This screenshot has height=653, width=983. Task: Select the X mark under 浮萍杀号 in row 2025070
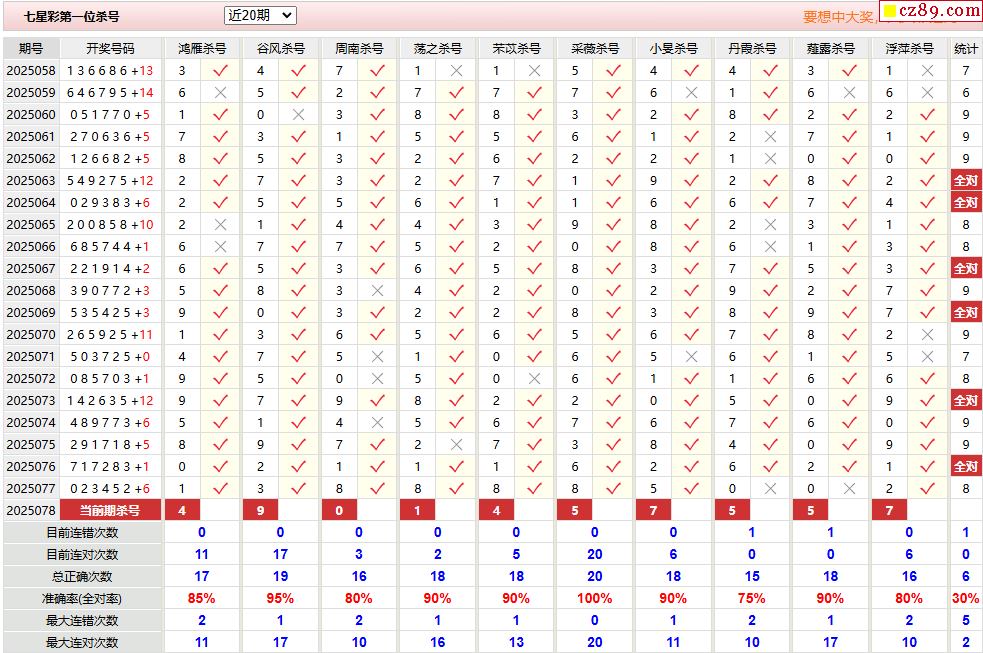(928, 335)
